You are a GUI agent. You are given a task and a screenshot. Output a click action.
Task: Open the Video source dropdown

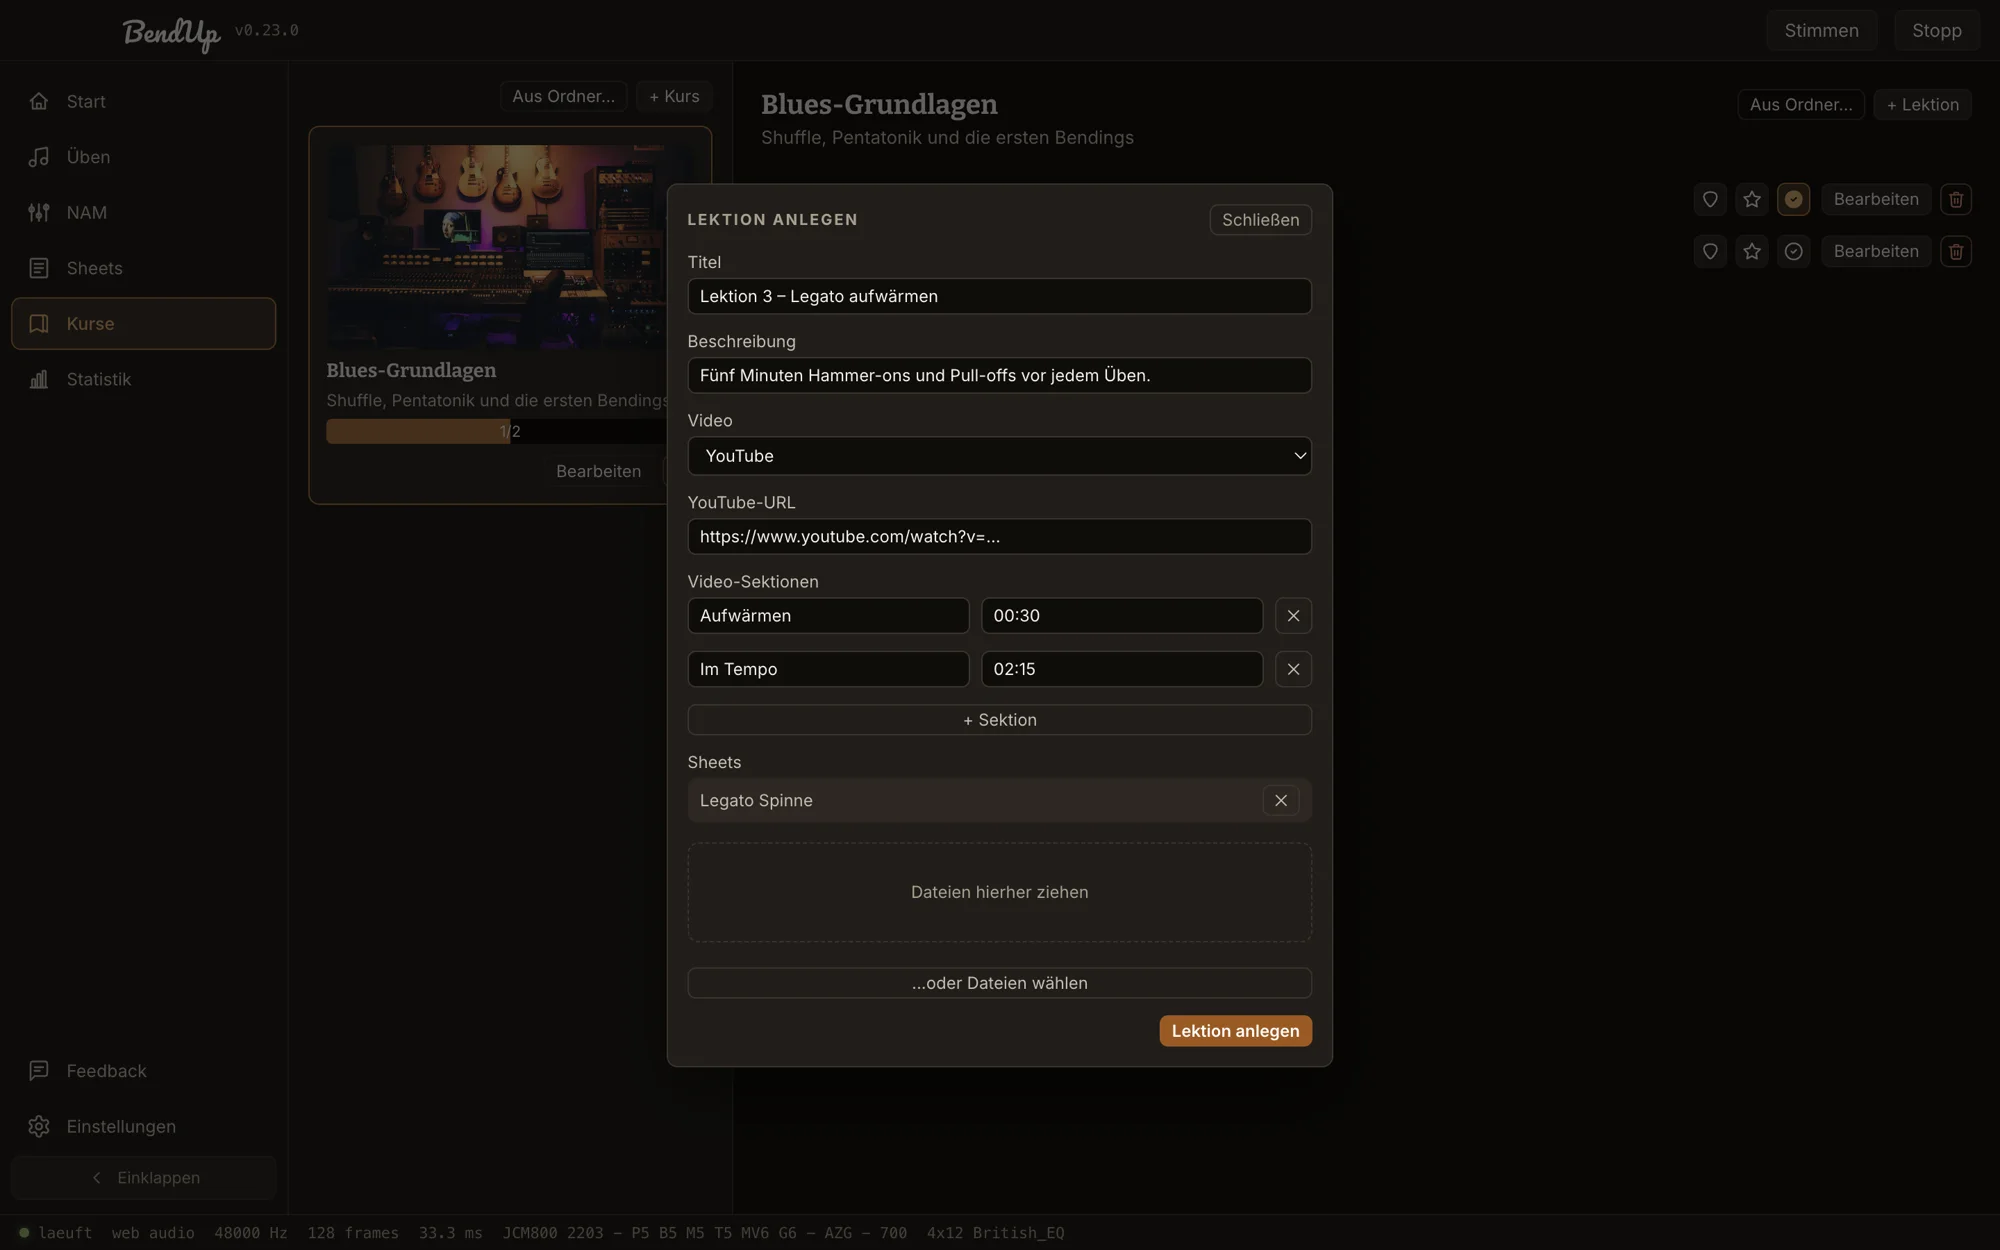pos(999,456)
